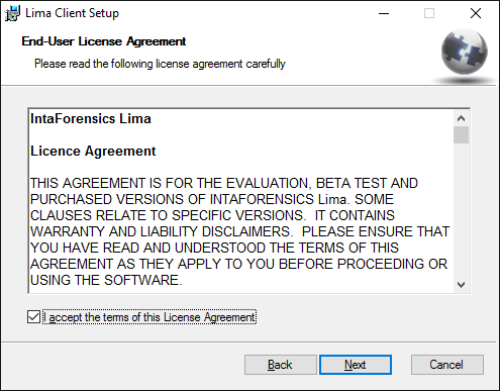Screen dimensions: 500x391
Task: Uncheck the accept license terms checkbox
Action: coord(34,317)
